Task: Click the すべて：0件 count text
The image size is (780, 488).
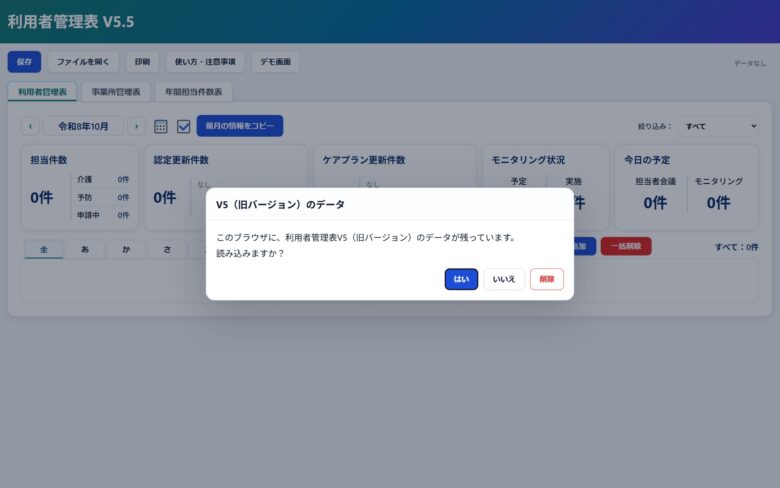Action: pyautogui.click(x=737, y=247)
